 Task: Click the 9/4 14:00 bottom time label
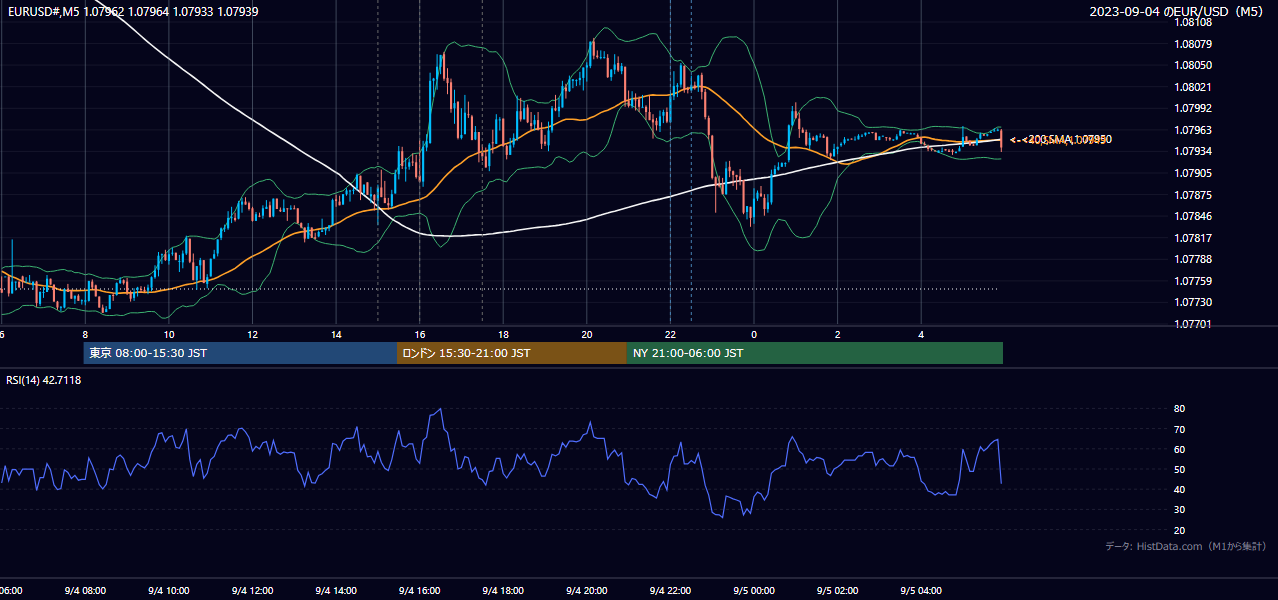(335, 591)
